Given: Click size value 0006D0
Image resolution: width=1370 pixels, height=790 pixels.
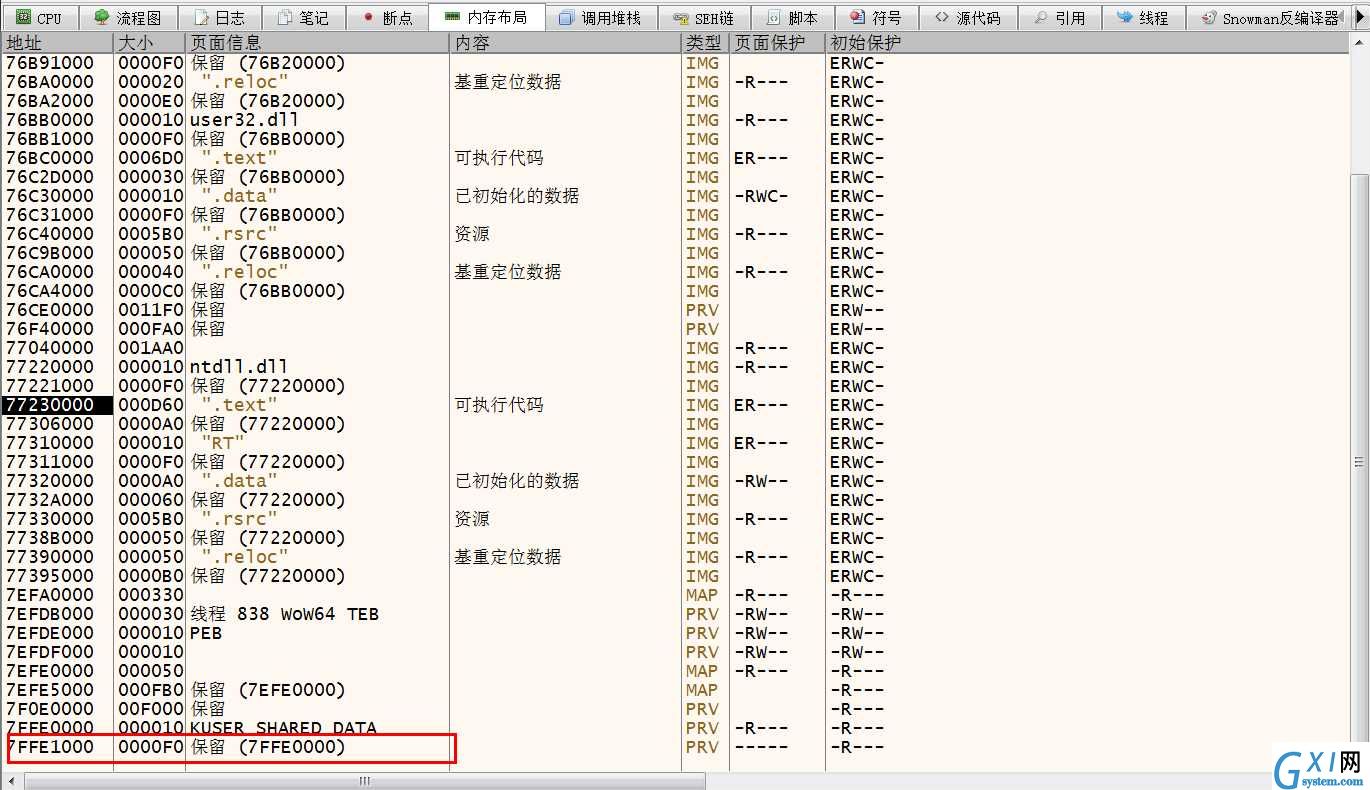Looking at the screenshot, I should [150, 158].
